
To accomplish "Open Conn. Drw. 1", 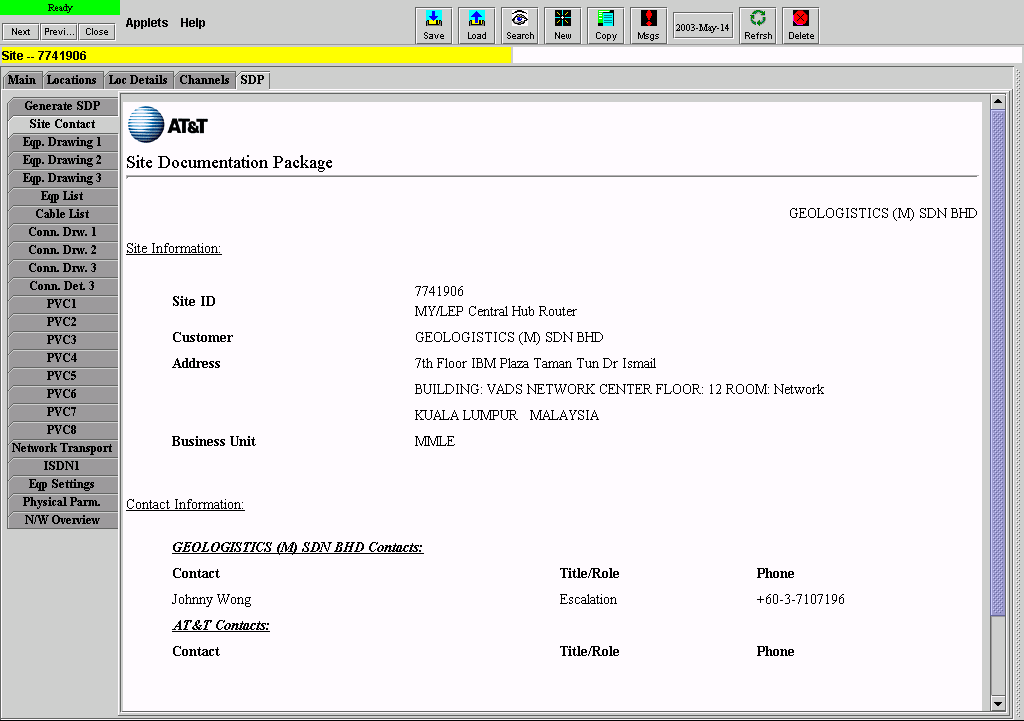I will click(63, 232).
